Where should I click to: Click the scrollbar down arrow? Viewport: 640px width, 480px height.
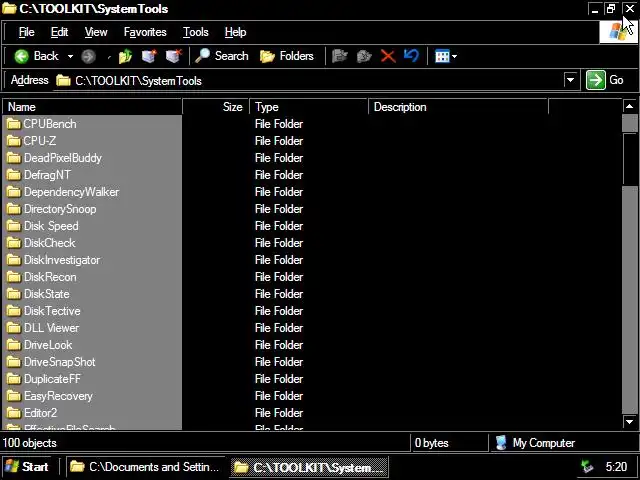click(x=629, y=422)
